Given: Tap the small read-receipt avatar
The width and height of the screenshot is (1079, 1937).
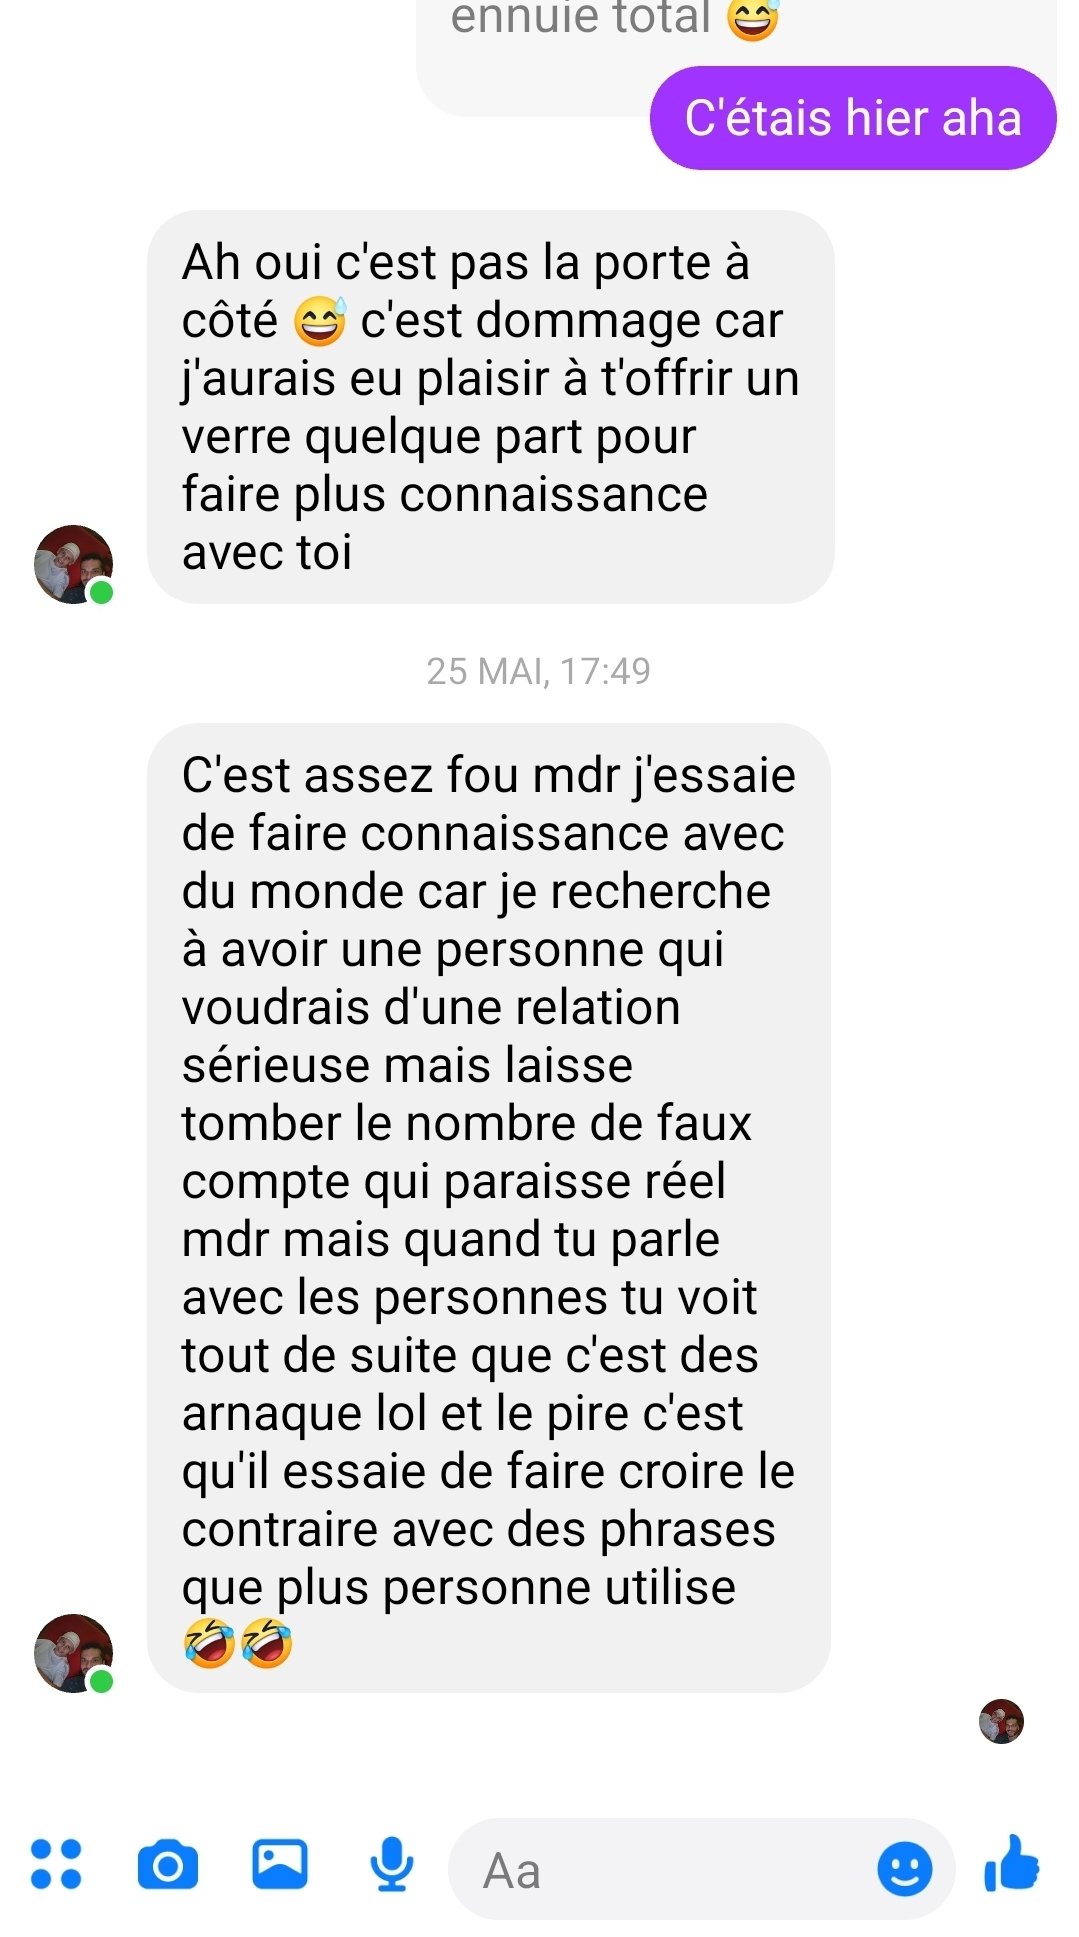Looking at the screenshot, I should 1001,1721.
